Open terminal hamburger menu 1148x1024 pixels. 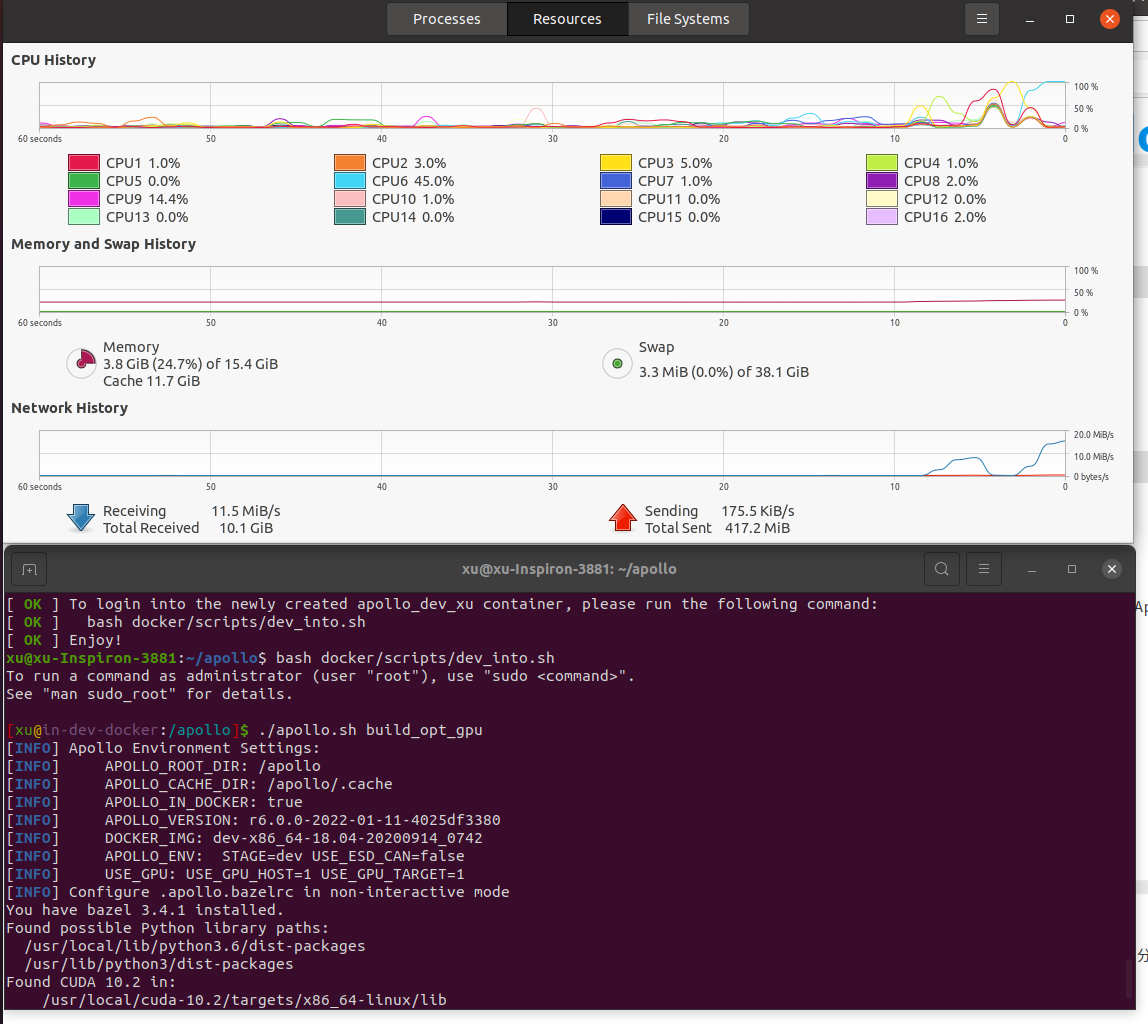pos(984,569)
